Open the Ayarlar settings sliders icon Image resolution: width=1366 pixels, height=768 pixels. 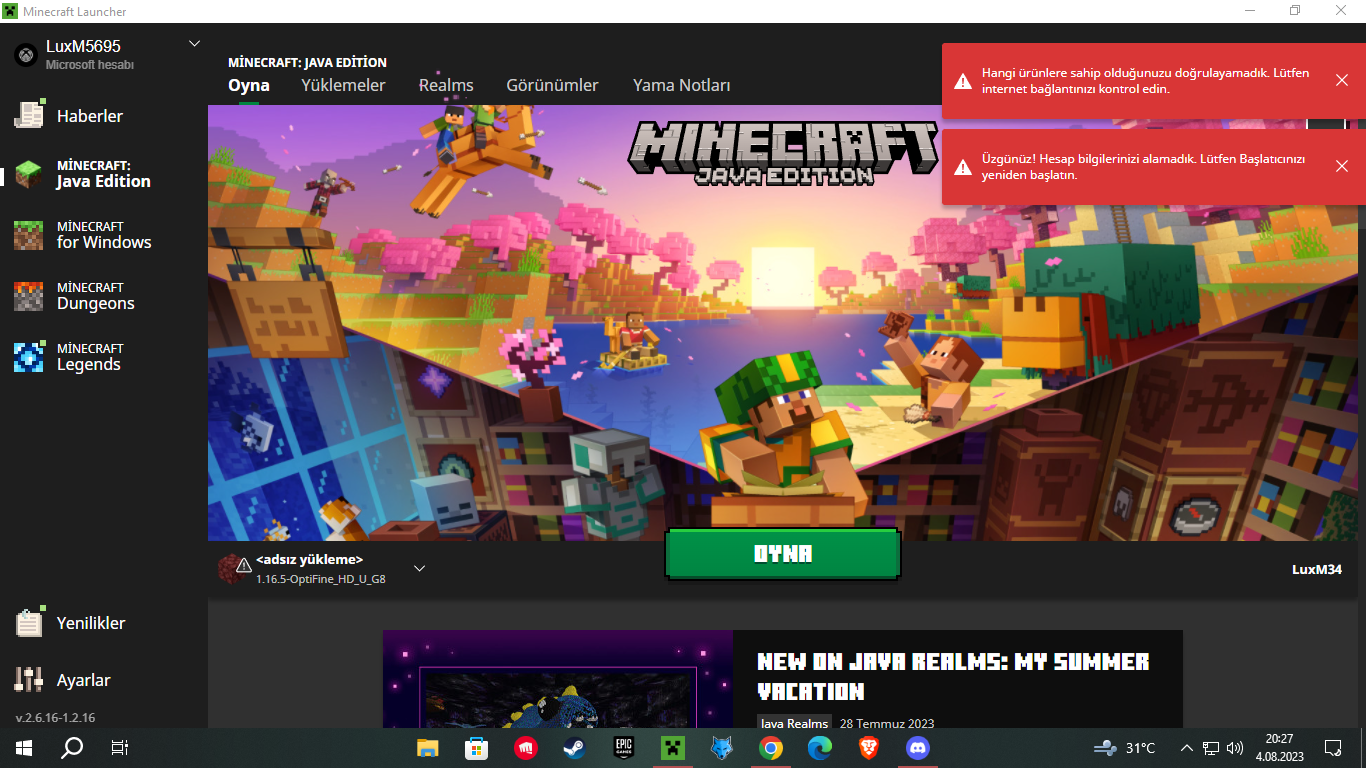pyautogui.click(x=29, y=680)
